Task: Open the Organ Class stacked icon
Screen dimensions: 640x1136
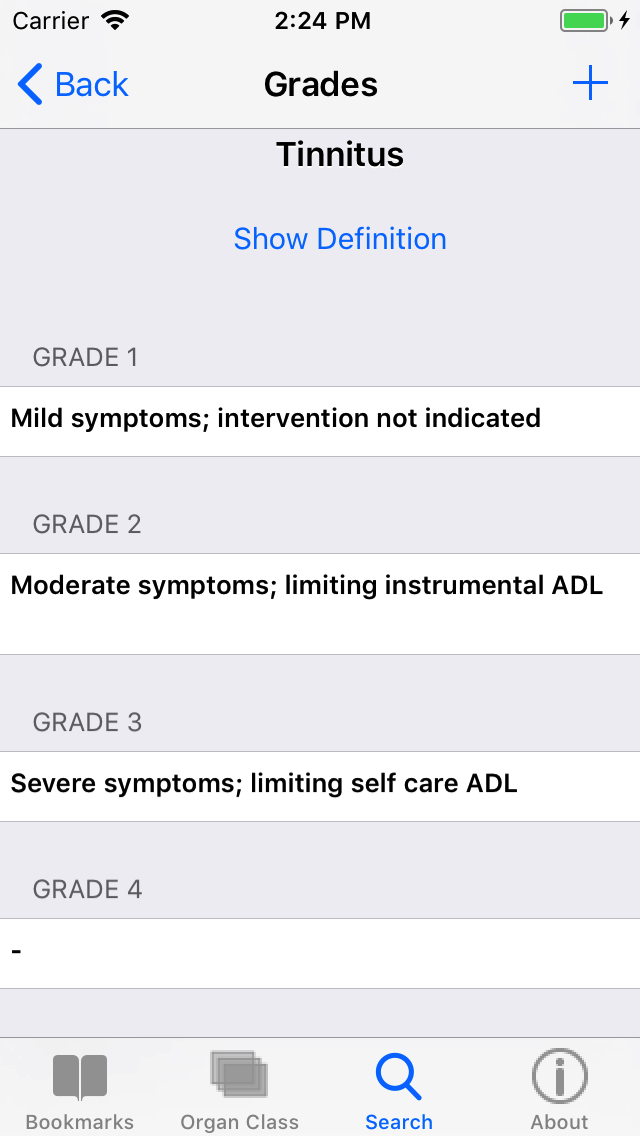Action: (x=239, y=1075)
